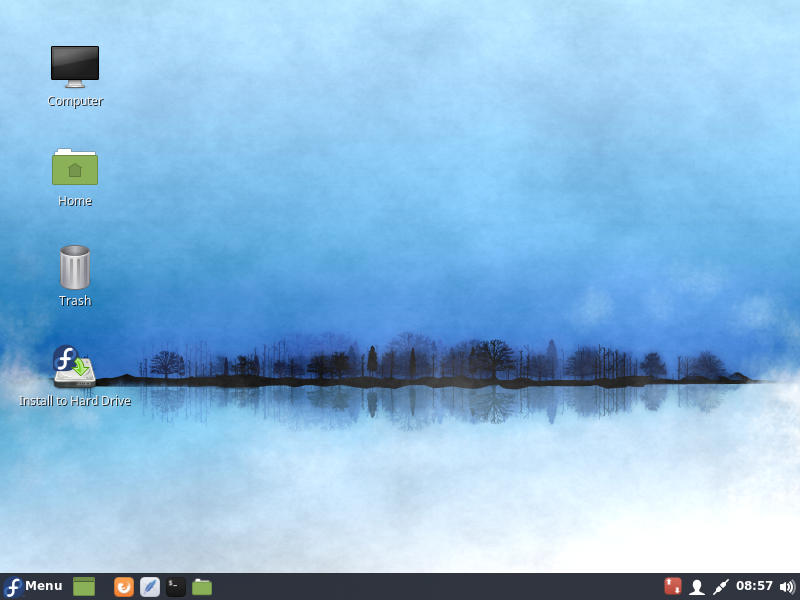Image resolution: width=800 pixels, height=600 pixels.
Task: Click the "Computer" icon label text
Action: [x=75, y=101]
